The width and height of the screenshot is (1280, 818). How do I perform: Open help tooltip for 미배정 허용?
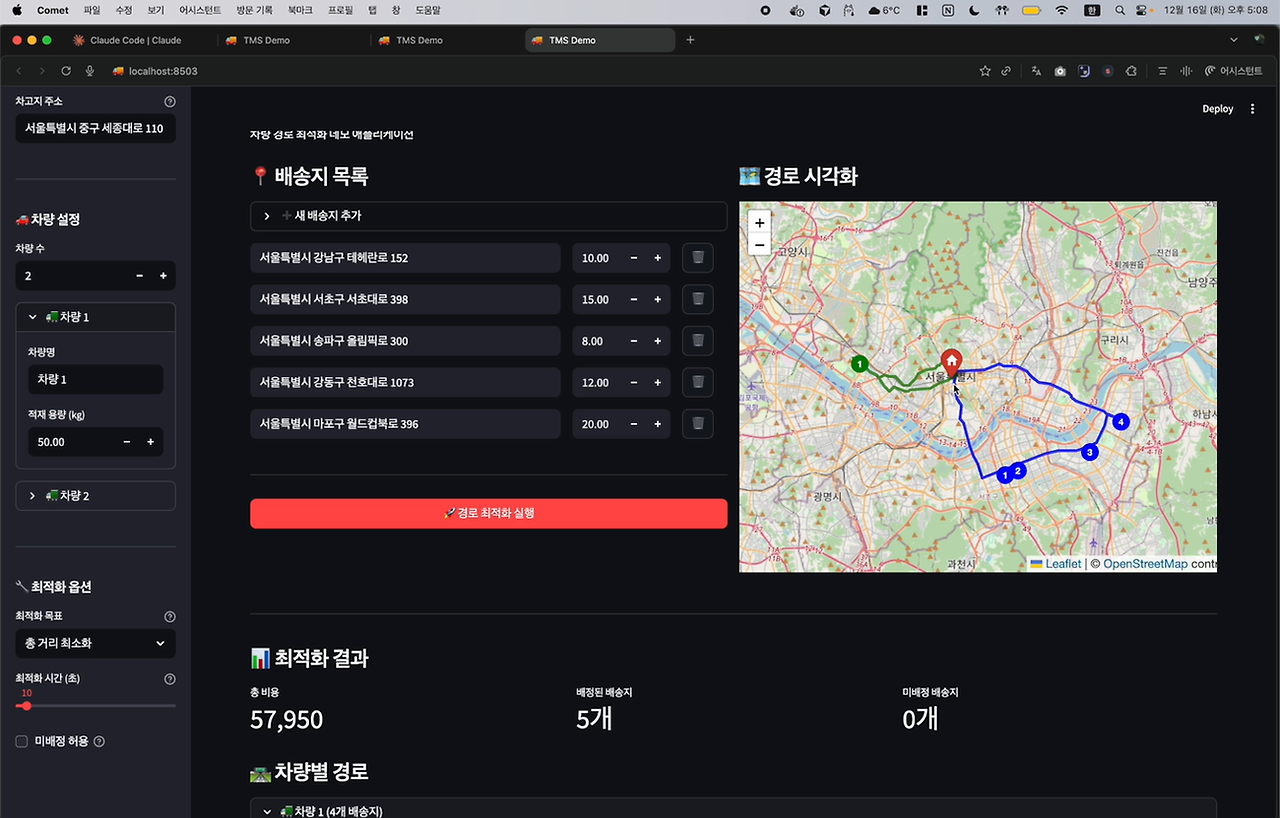coord(99,742)
